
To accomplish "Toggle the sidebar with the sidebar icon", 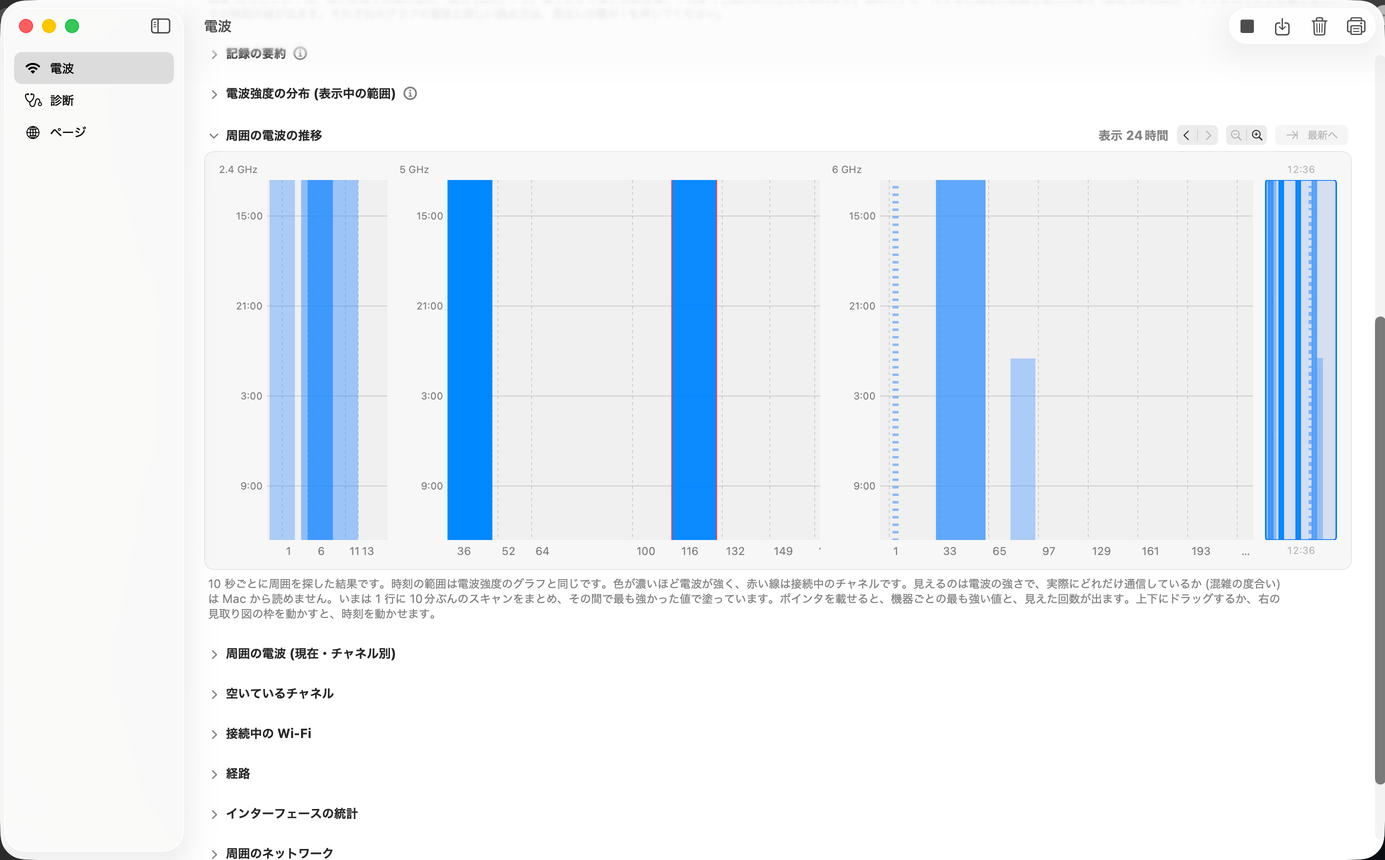I will tap(160, 26).
